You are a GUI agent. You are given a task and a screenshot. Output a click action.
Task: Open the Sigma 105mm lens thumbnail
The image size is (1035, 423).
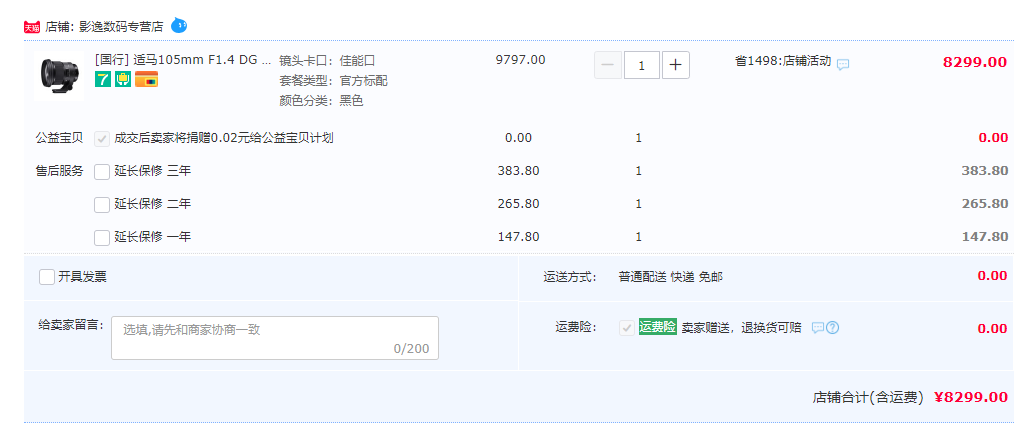59,77
